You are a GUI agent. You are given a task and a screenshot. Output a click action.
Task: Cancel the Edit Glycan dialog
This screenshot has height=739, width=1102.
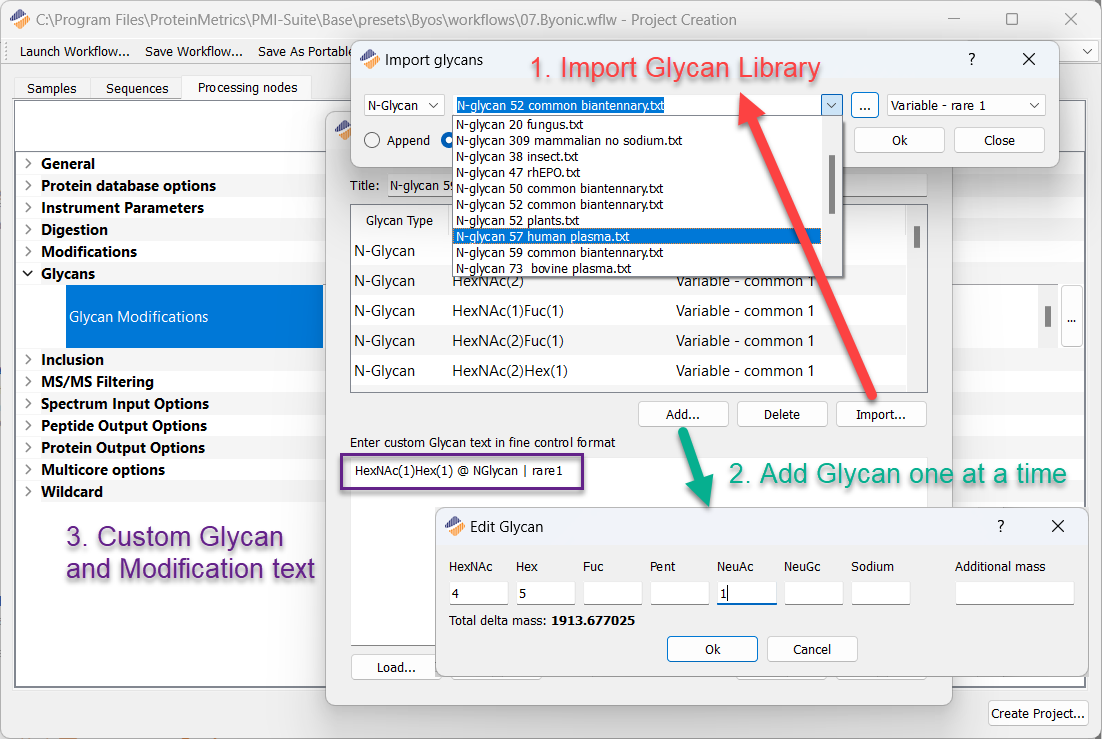pos(812,649)
